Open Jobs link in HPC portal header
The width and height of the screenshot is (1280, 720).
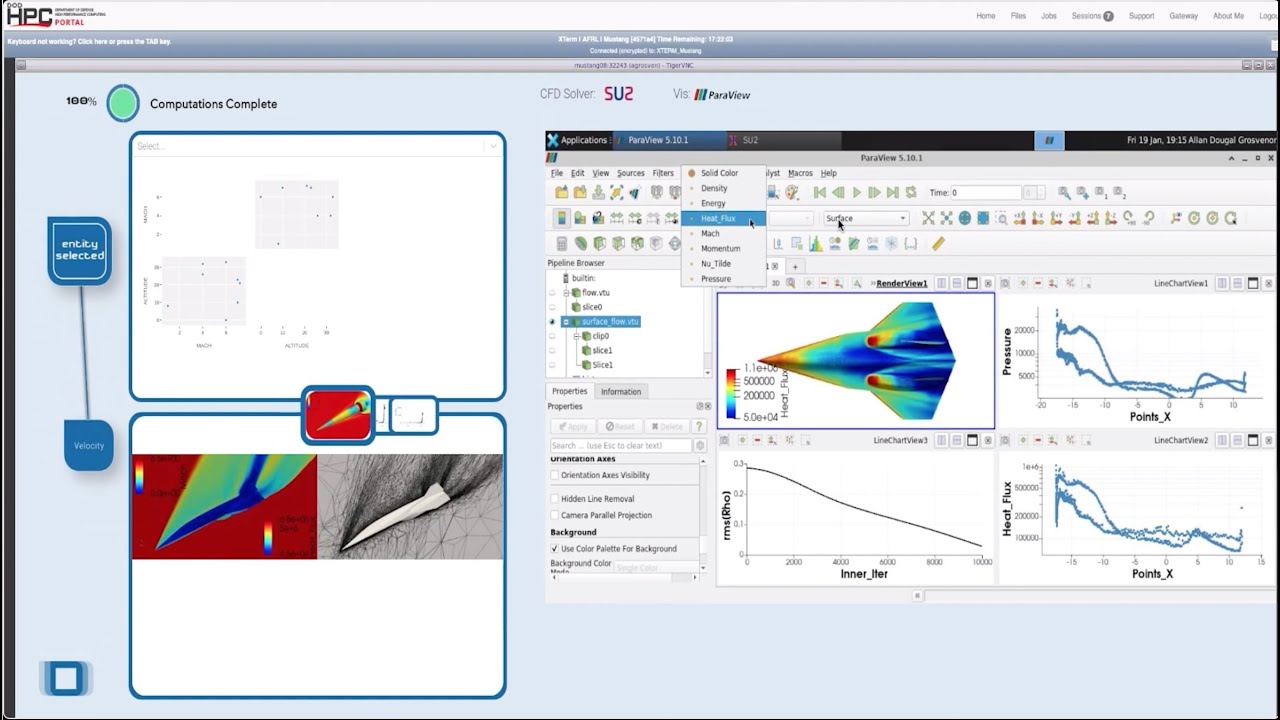pos(1048,16)
